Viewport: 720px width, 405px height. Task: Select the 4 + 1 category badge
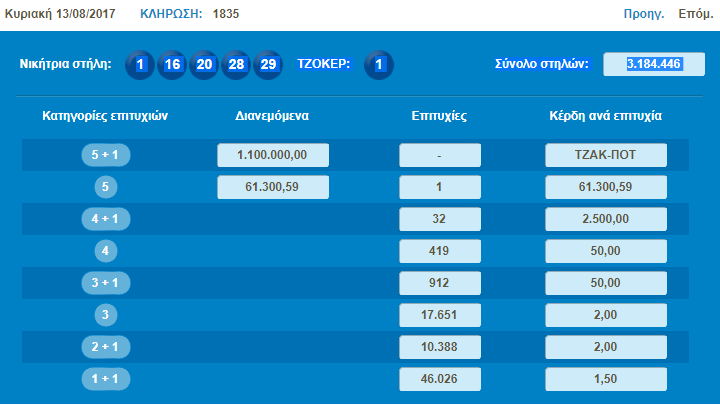[x=106, y=218]
